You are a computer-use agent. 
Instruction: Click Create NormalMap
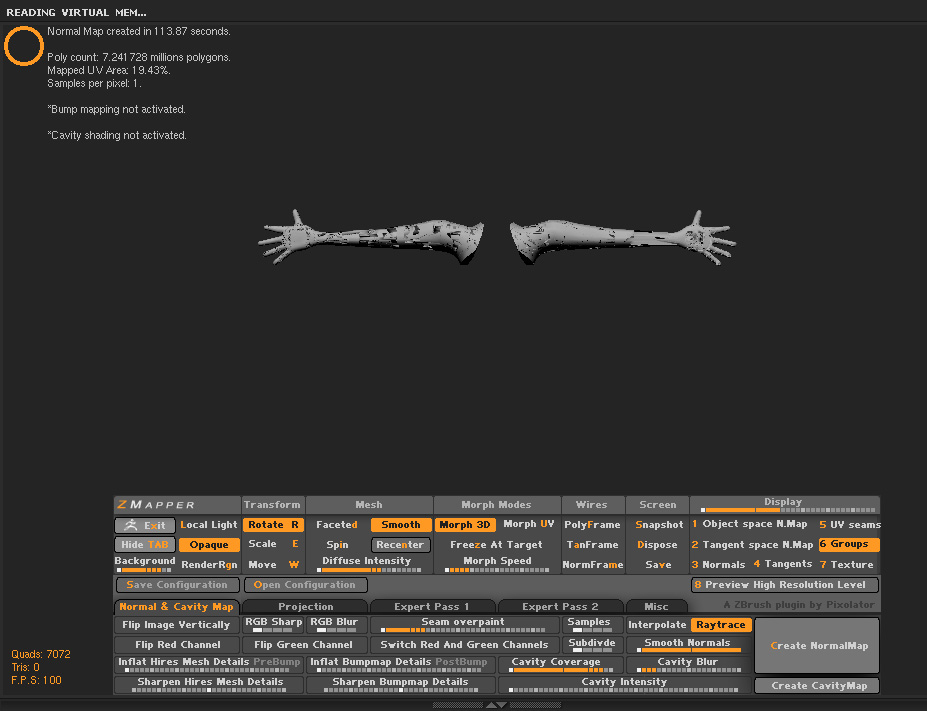[816, 645]
